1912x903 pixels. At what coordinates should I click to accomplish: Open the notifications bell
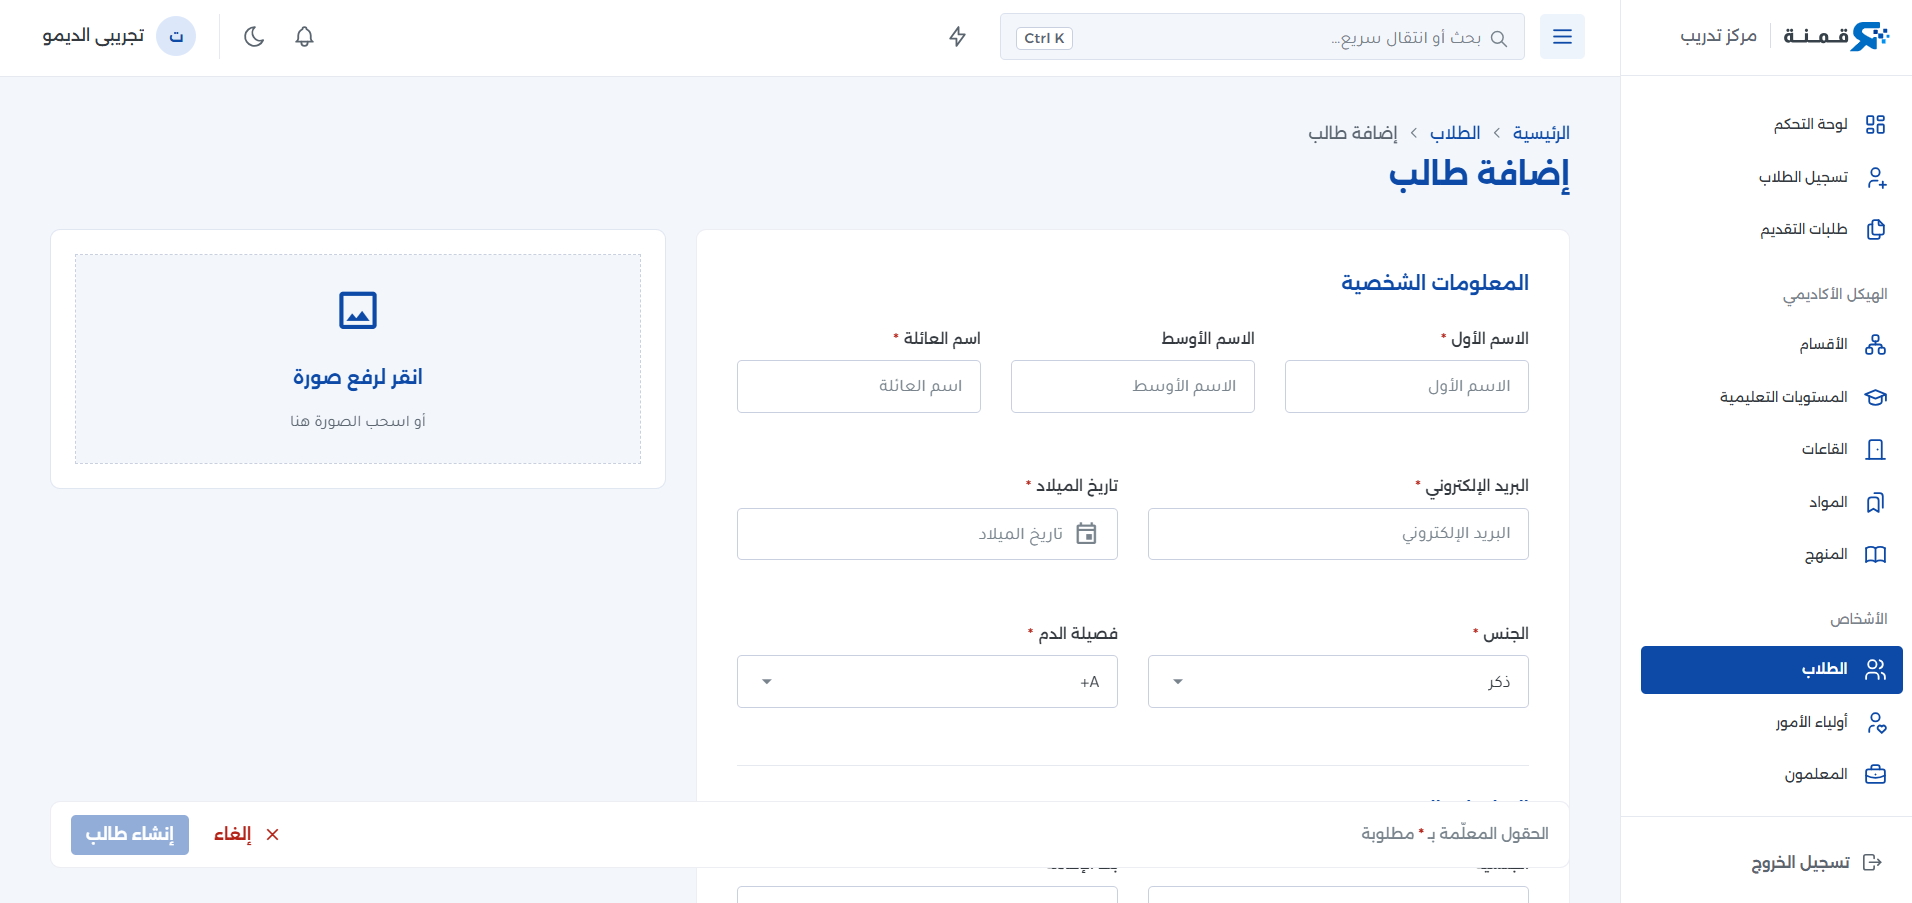pos(305,37)
